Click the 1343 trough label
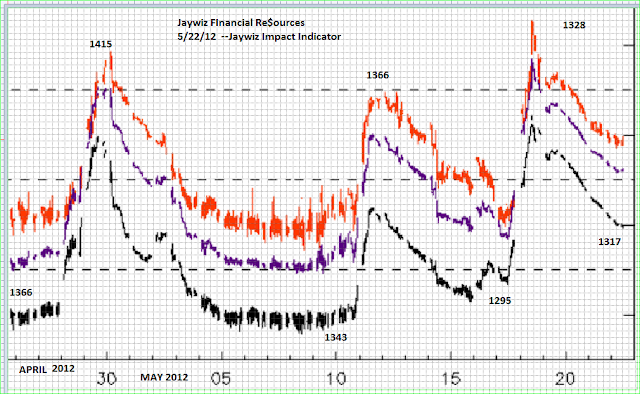Image resolution: width=640 pixels, height=394 pixels. (x=336, y=338)
